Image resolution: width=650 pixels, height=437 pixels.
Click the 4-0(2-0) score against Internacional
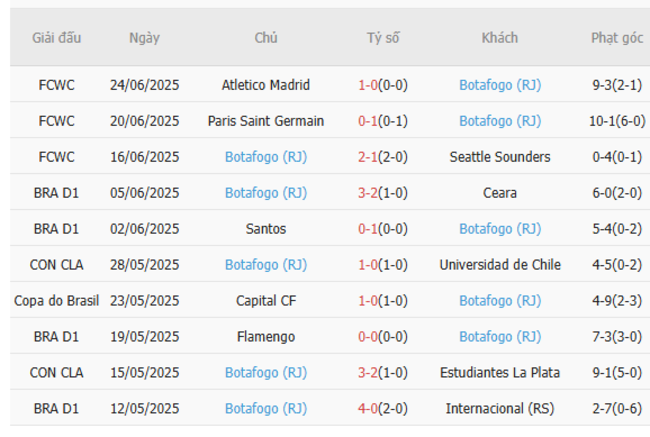382,409
